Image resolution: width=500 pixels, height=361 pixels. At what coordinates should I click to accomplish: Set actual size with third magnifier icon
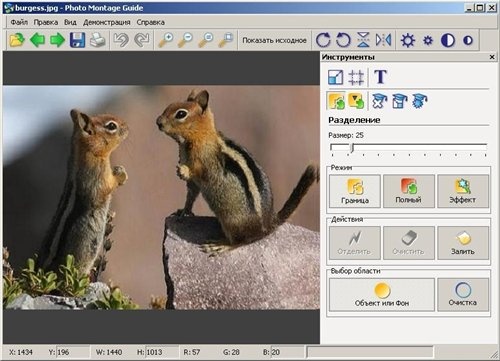click(x=206, y=40)
